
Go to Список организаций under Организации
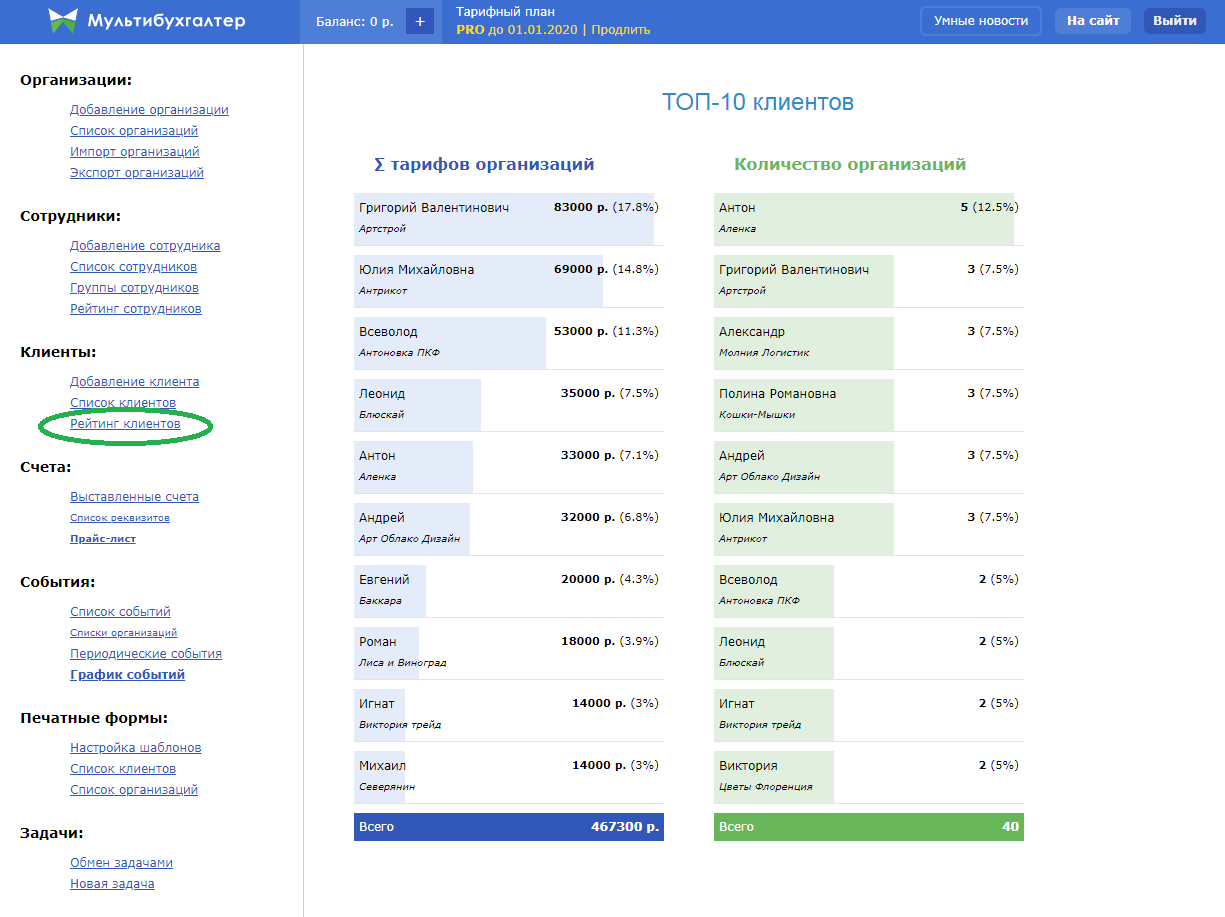tap(134, 131)
